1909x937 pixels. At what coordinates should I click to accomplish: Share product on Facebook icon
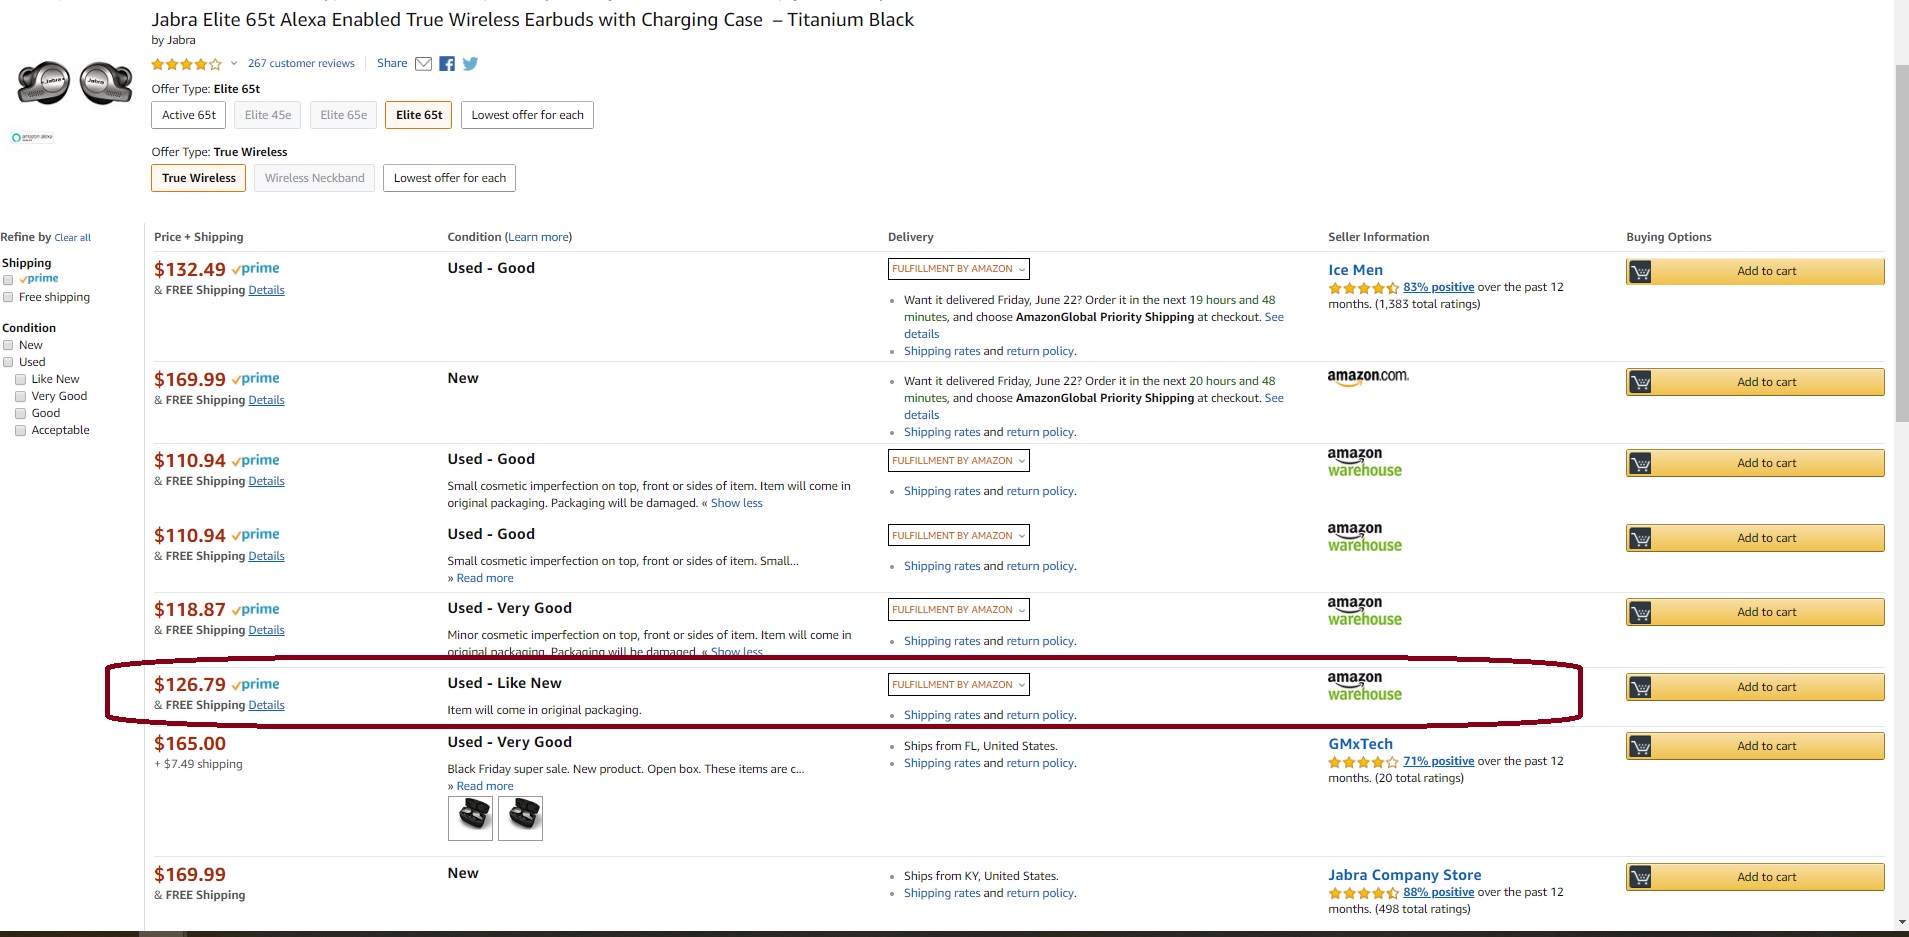click(447, 64)
